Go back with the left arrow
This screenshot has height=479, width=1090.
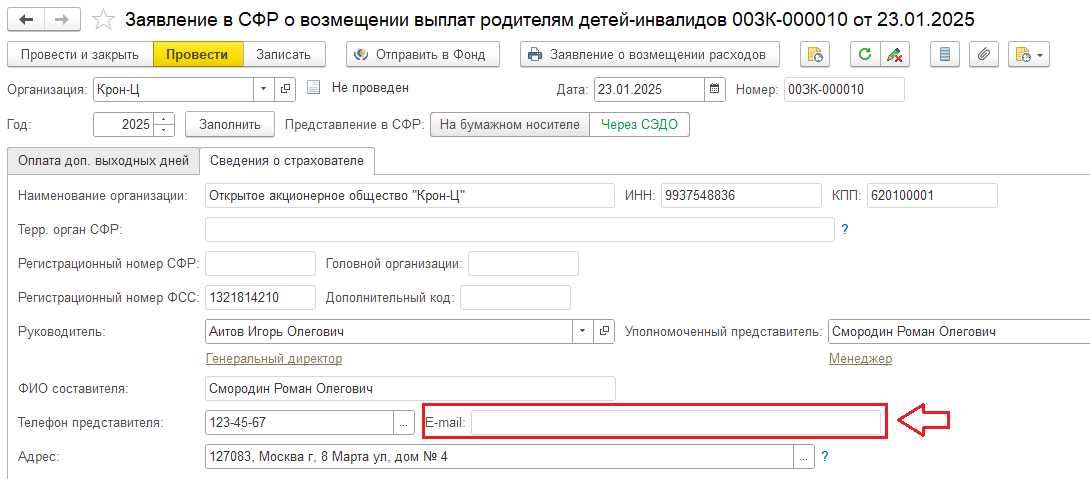coord(28,19)
